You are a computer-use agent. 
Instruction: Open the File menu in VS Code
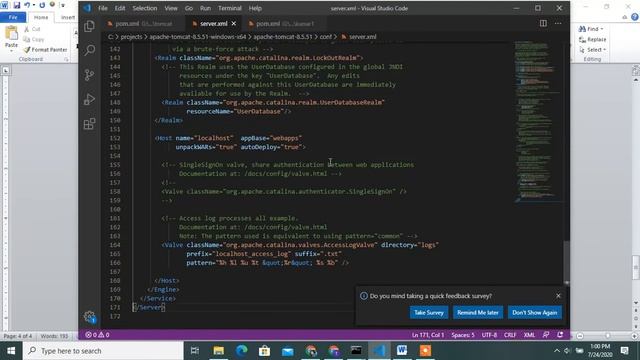[103, 8]
